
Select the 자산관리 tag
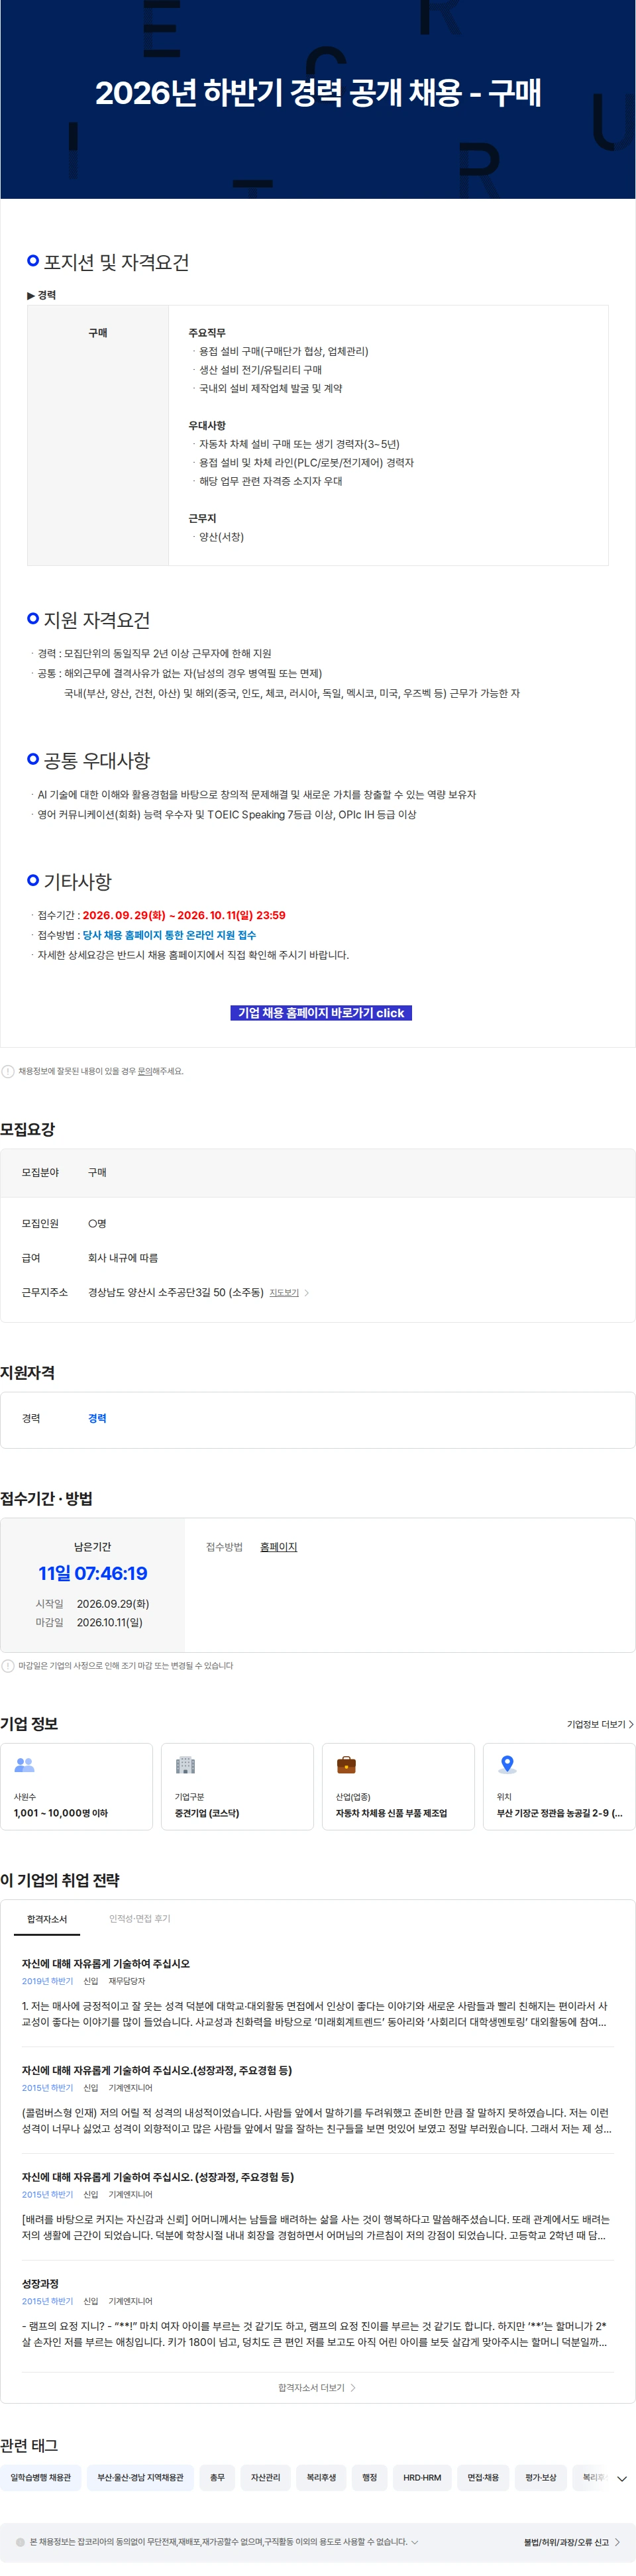point(266,2478)
